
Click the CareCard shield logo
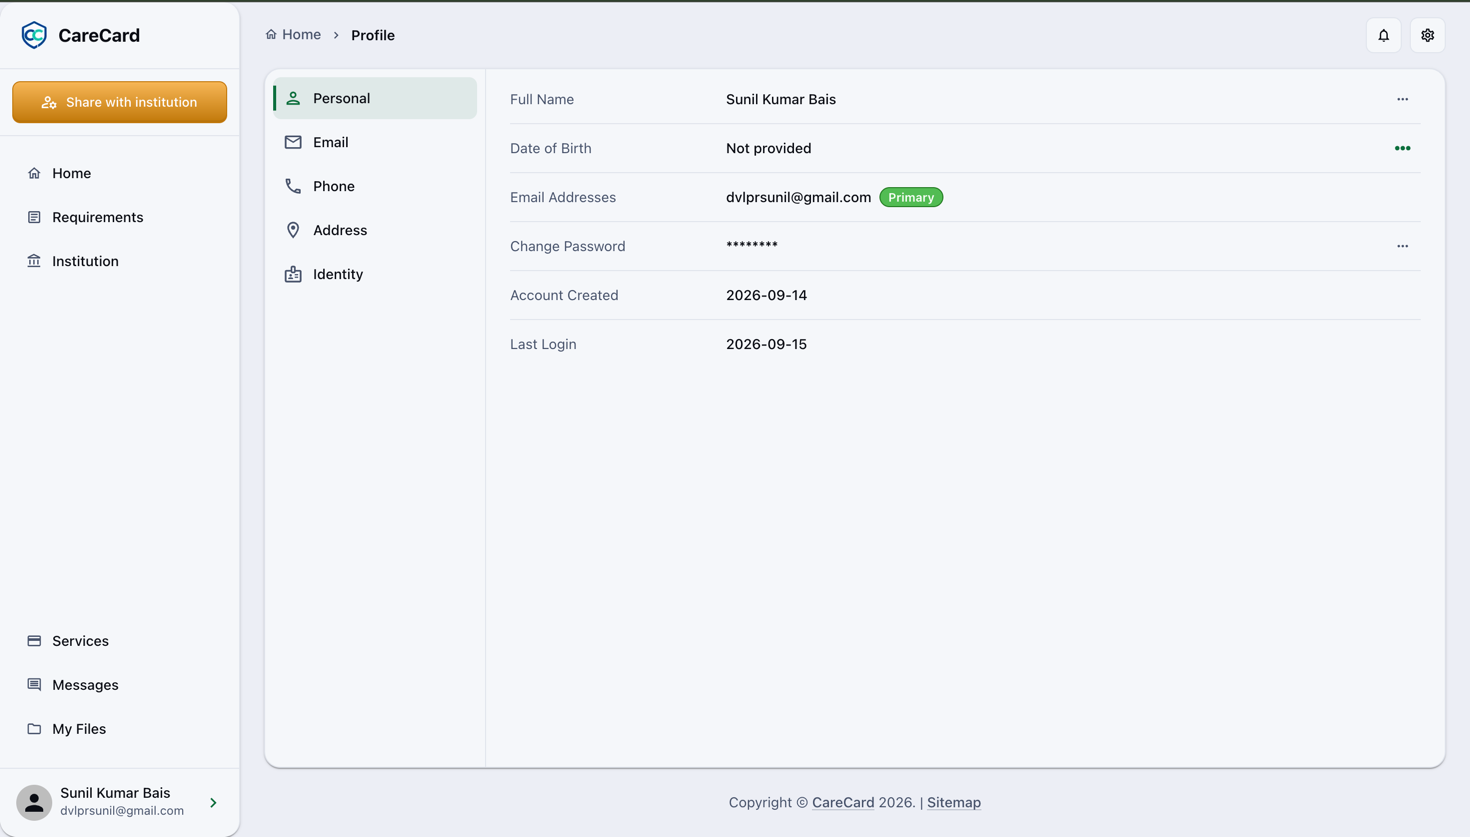pos(34,35)
